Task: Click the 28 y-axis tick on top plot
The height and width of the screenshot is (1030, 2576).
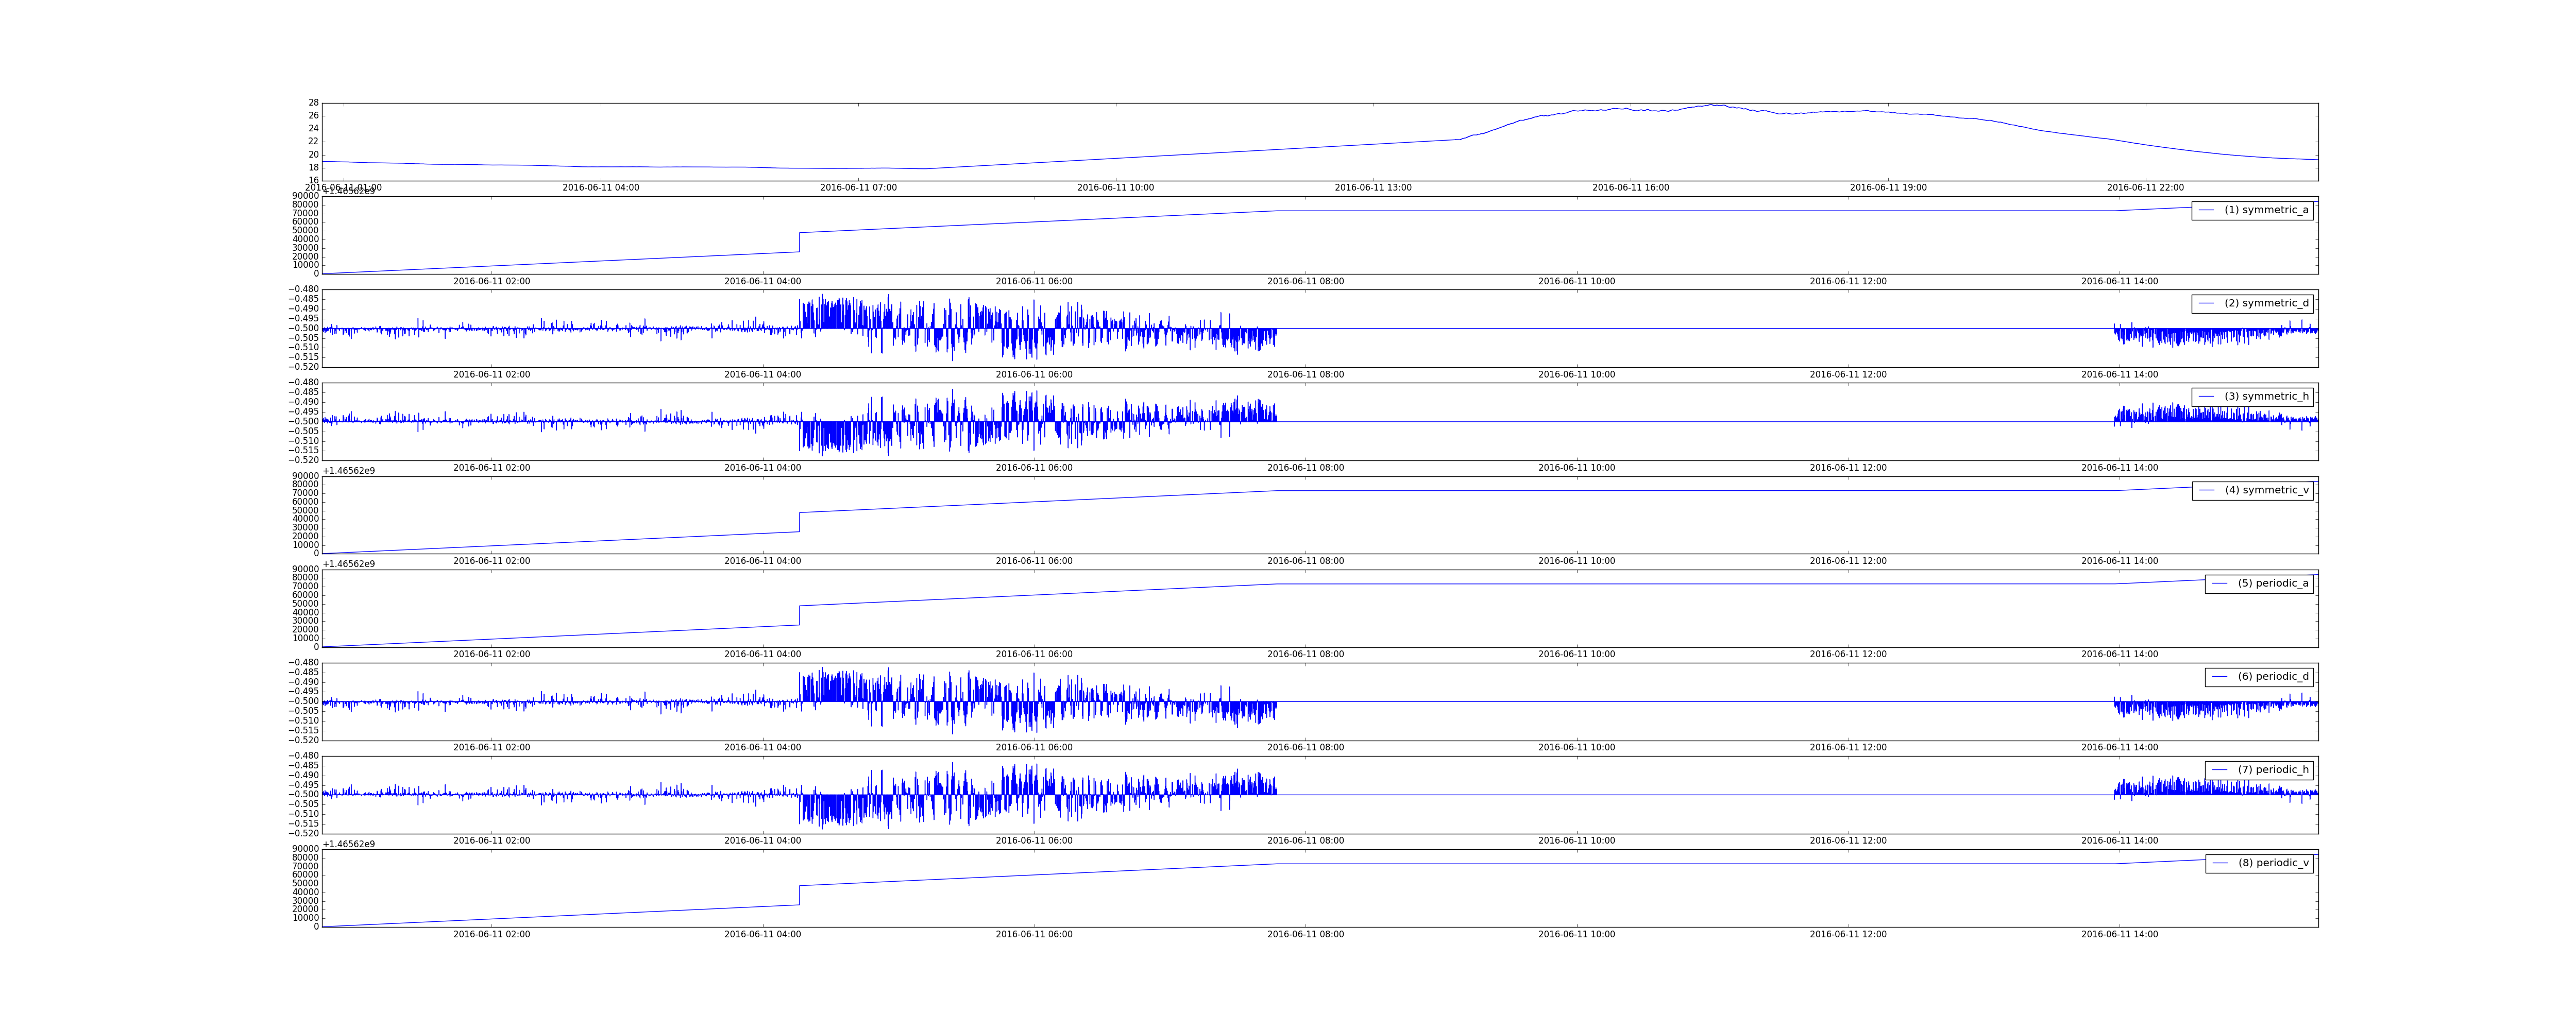Action: click(x=313, y=103)
